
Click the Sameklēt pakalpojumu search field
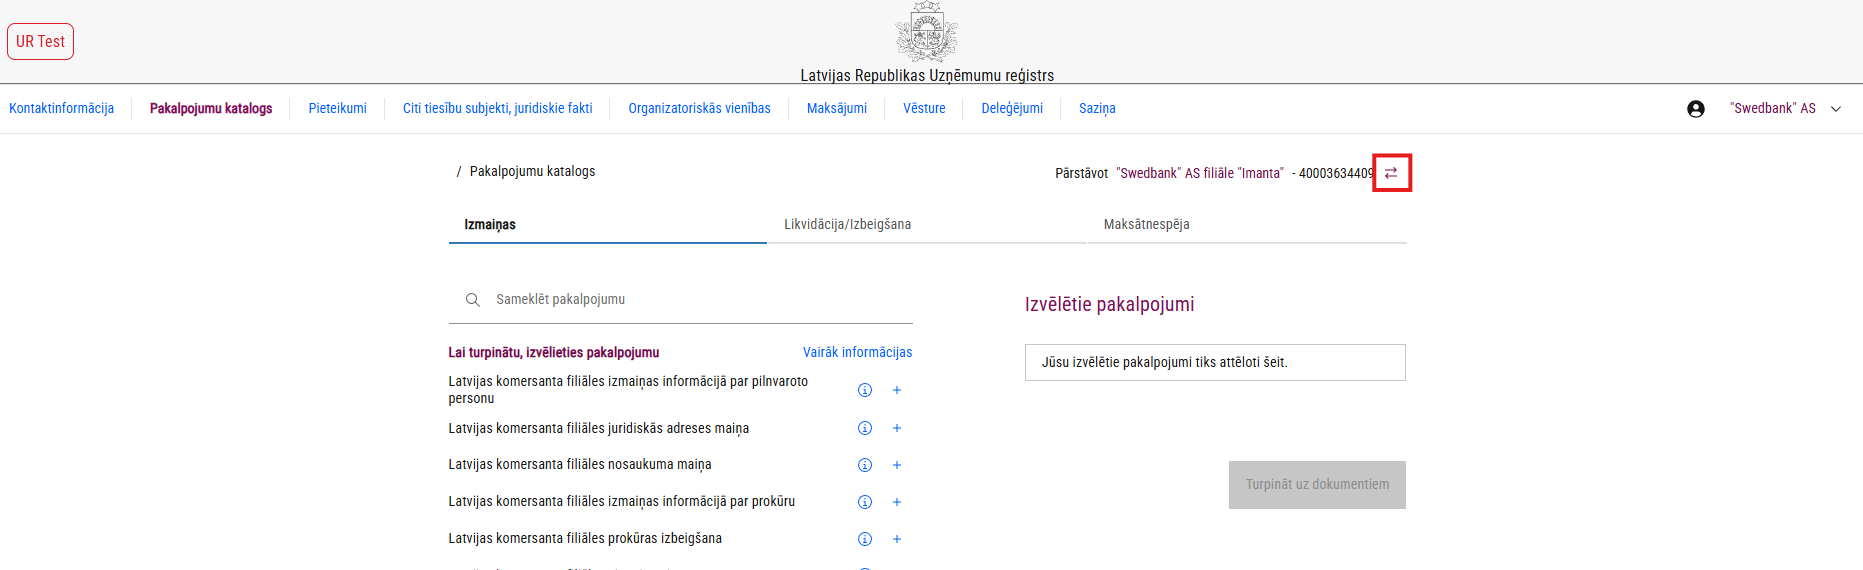681,300
